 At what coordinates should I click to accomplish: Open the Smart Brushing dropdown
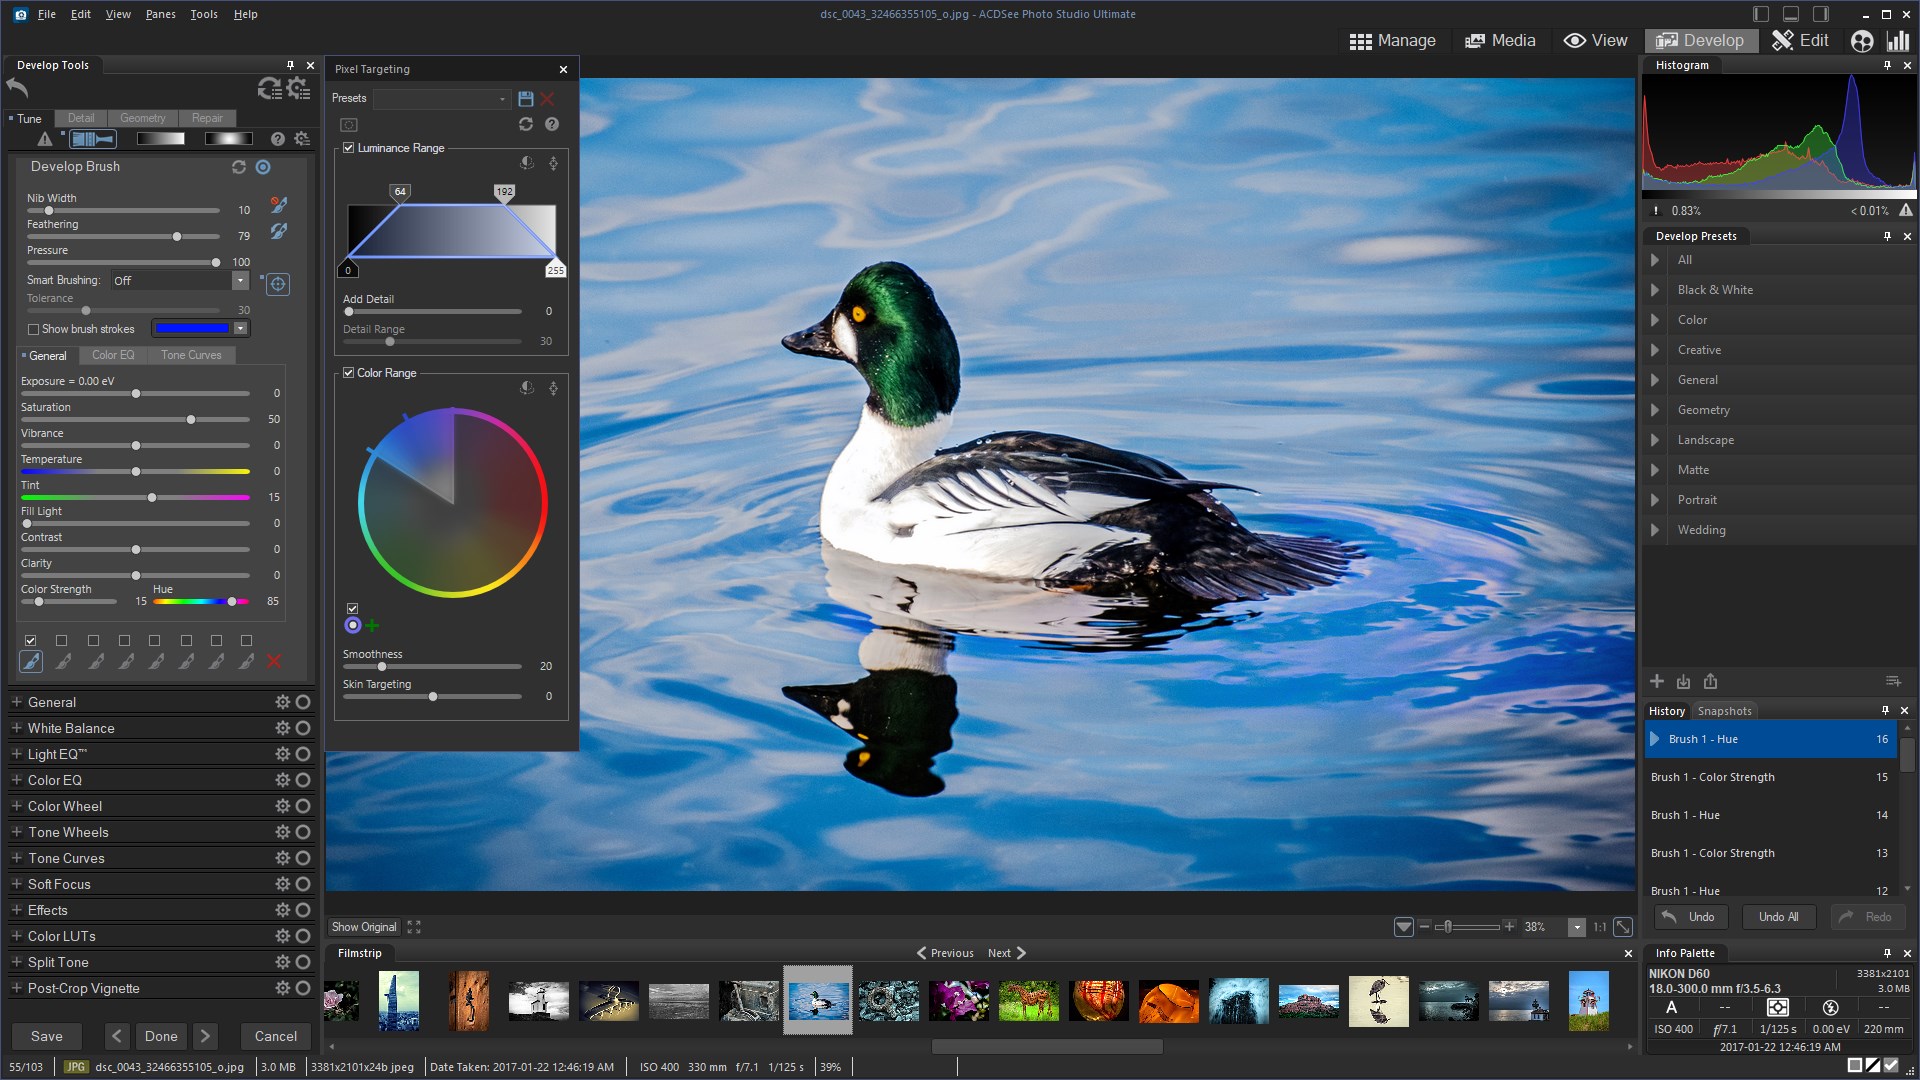tap(240, 281)
